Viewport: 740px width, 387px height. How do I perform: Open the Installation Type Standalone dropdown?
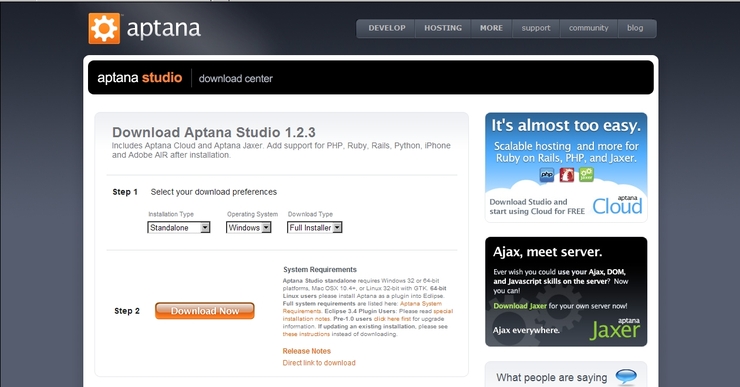[x=178, y=227]
